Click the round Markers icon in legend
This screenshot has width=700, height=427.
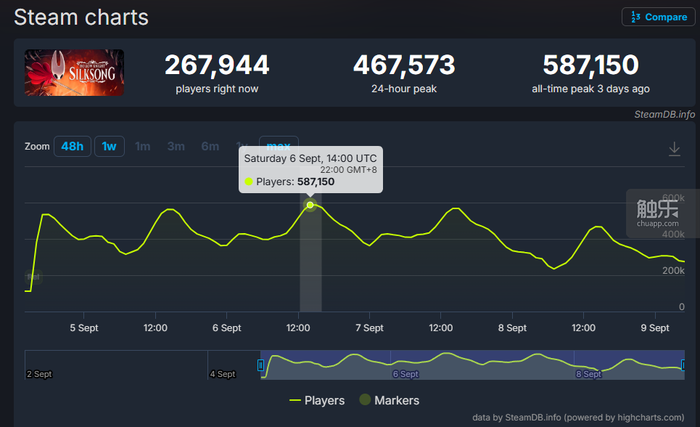click(x=362, y=400)
